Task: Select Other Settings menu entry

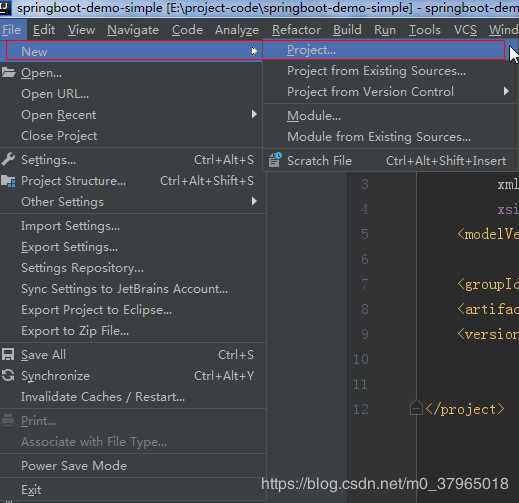Action: tap(132, 202)
